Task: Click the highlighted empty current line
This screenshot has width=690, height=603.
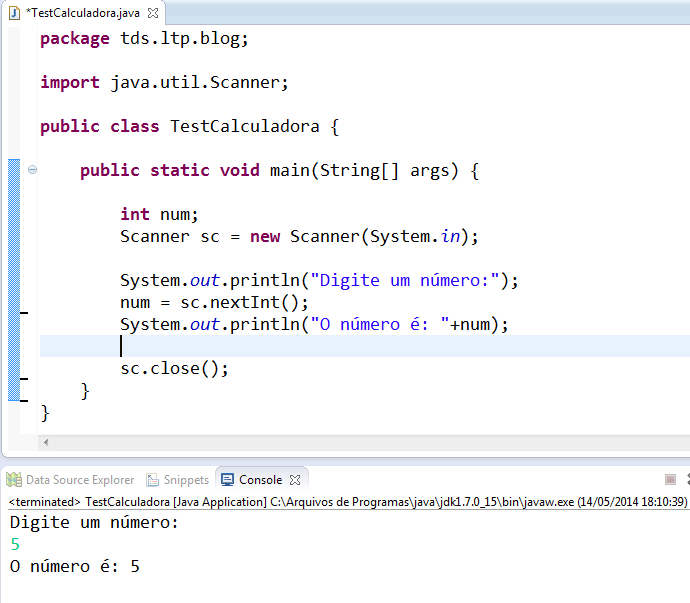Action: tap(365, 346)
